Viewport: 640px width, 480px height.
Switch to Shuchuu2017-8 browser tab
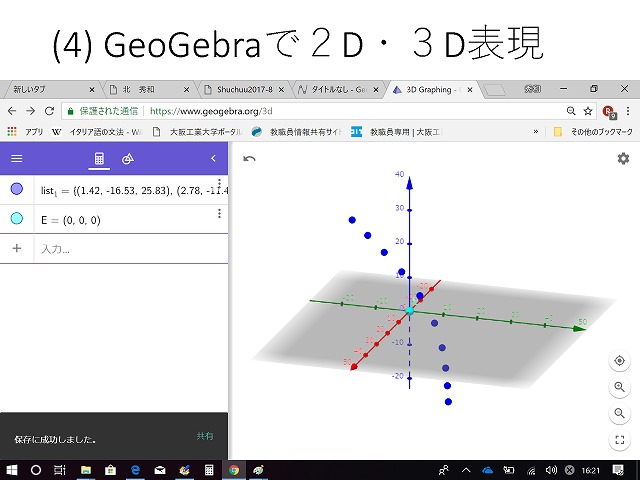(244, 89)
